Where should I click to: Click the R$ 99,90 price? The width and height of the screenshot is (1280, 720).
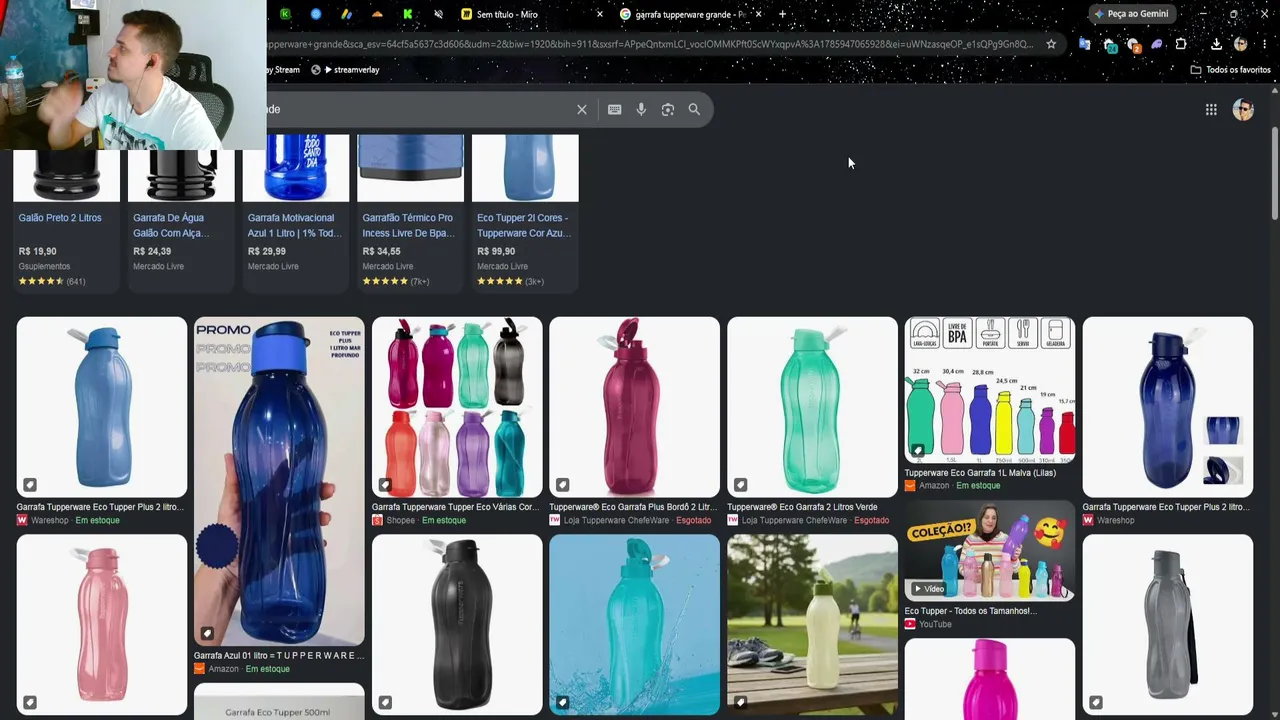(496, 252)
